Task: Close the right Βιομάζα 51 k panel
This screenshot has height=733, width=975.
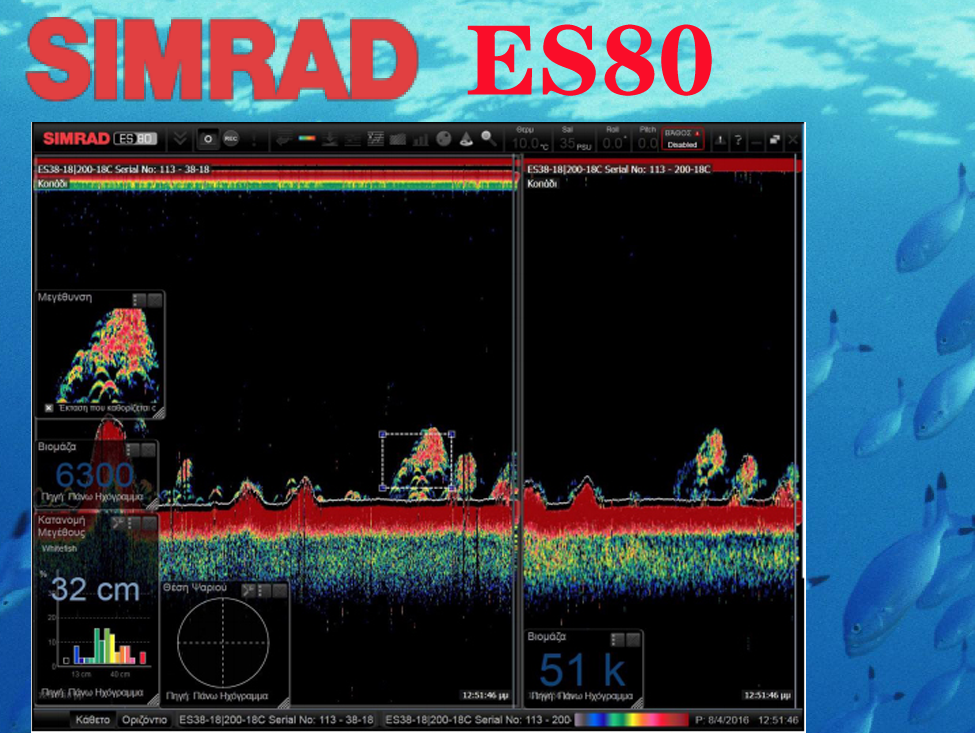Action: pyautogui.click(x=633, y=640)
